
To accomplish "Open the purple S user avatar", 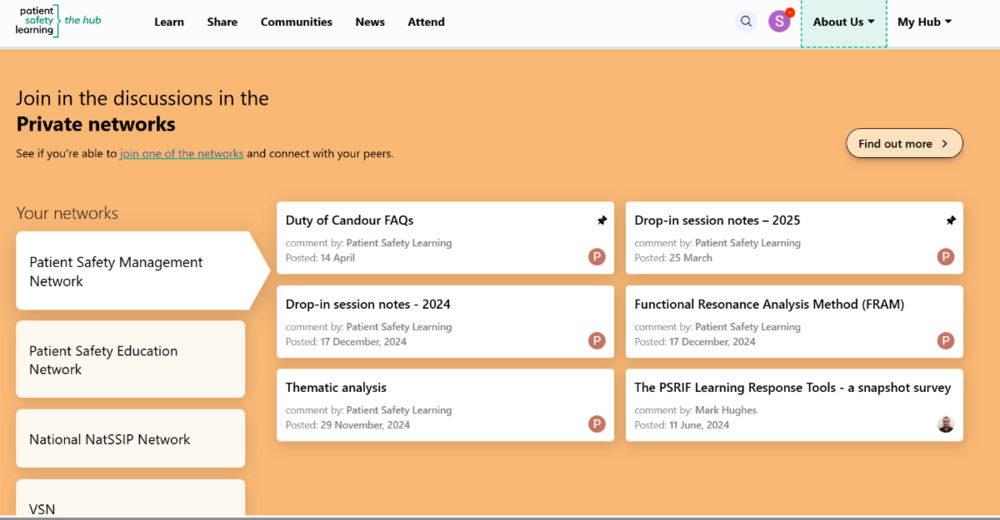I will click(x=779, y=22).
